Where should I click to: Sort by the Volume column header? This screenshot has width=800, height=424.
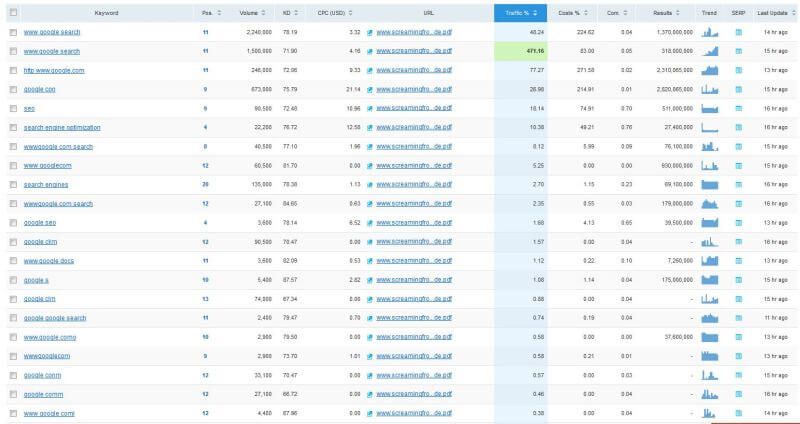click(x=252, y=13)
